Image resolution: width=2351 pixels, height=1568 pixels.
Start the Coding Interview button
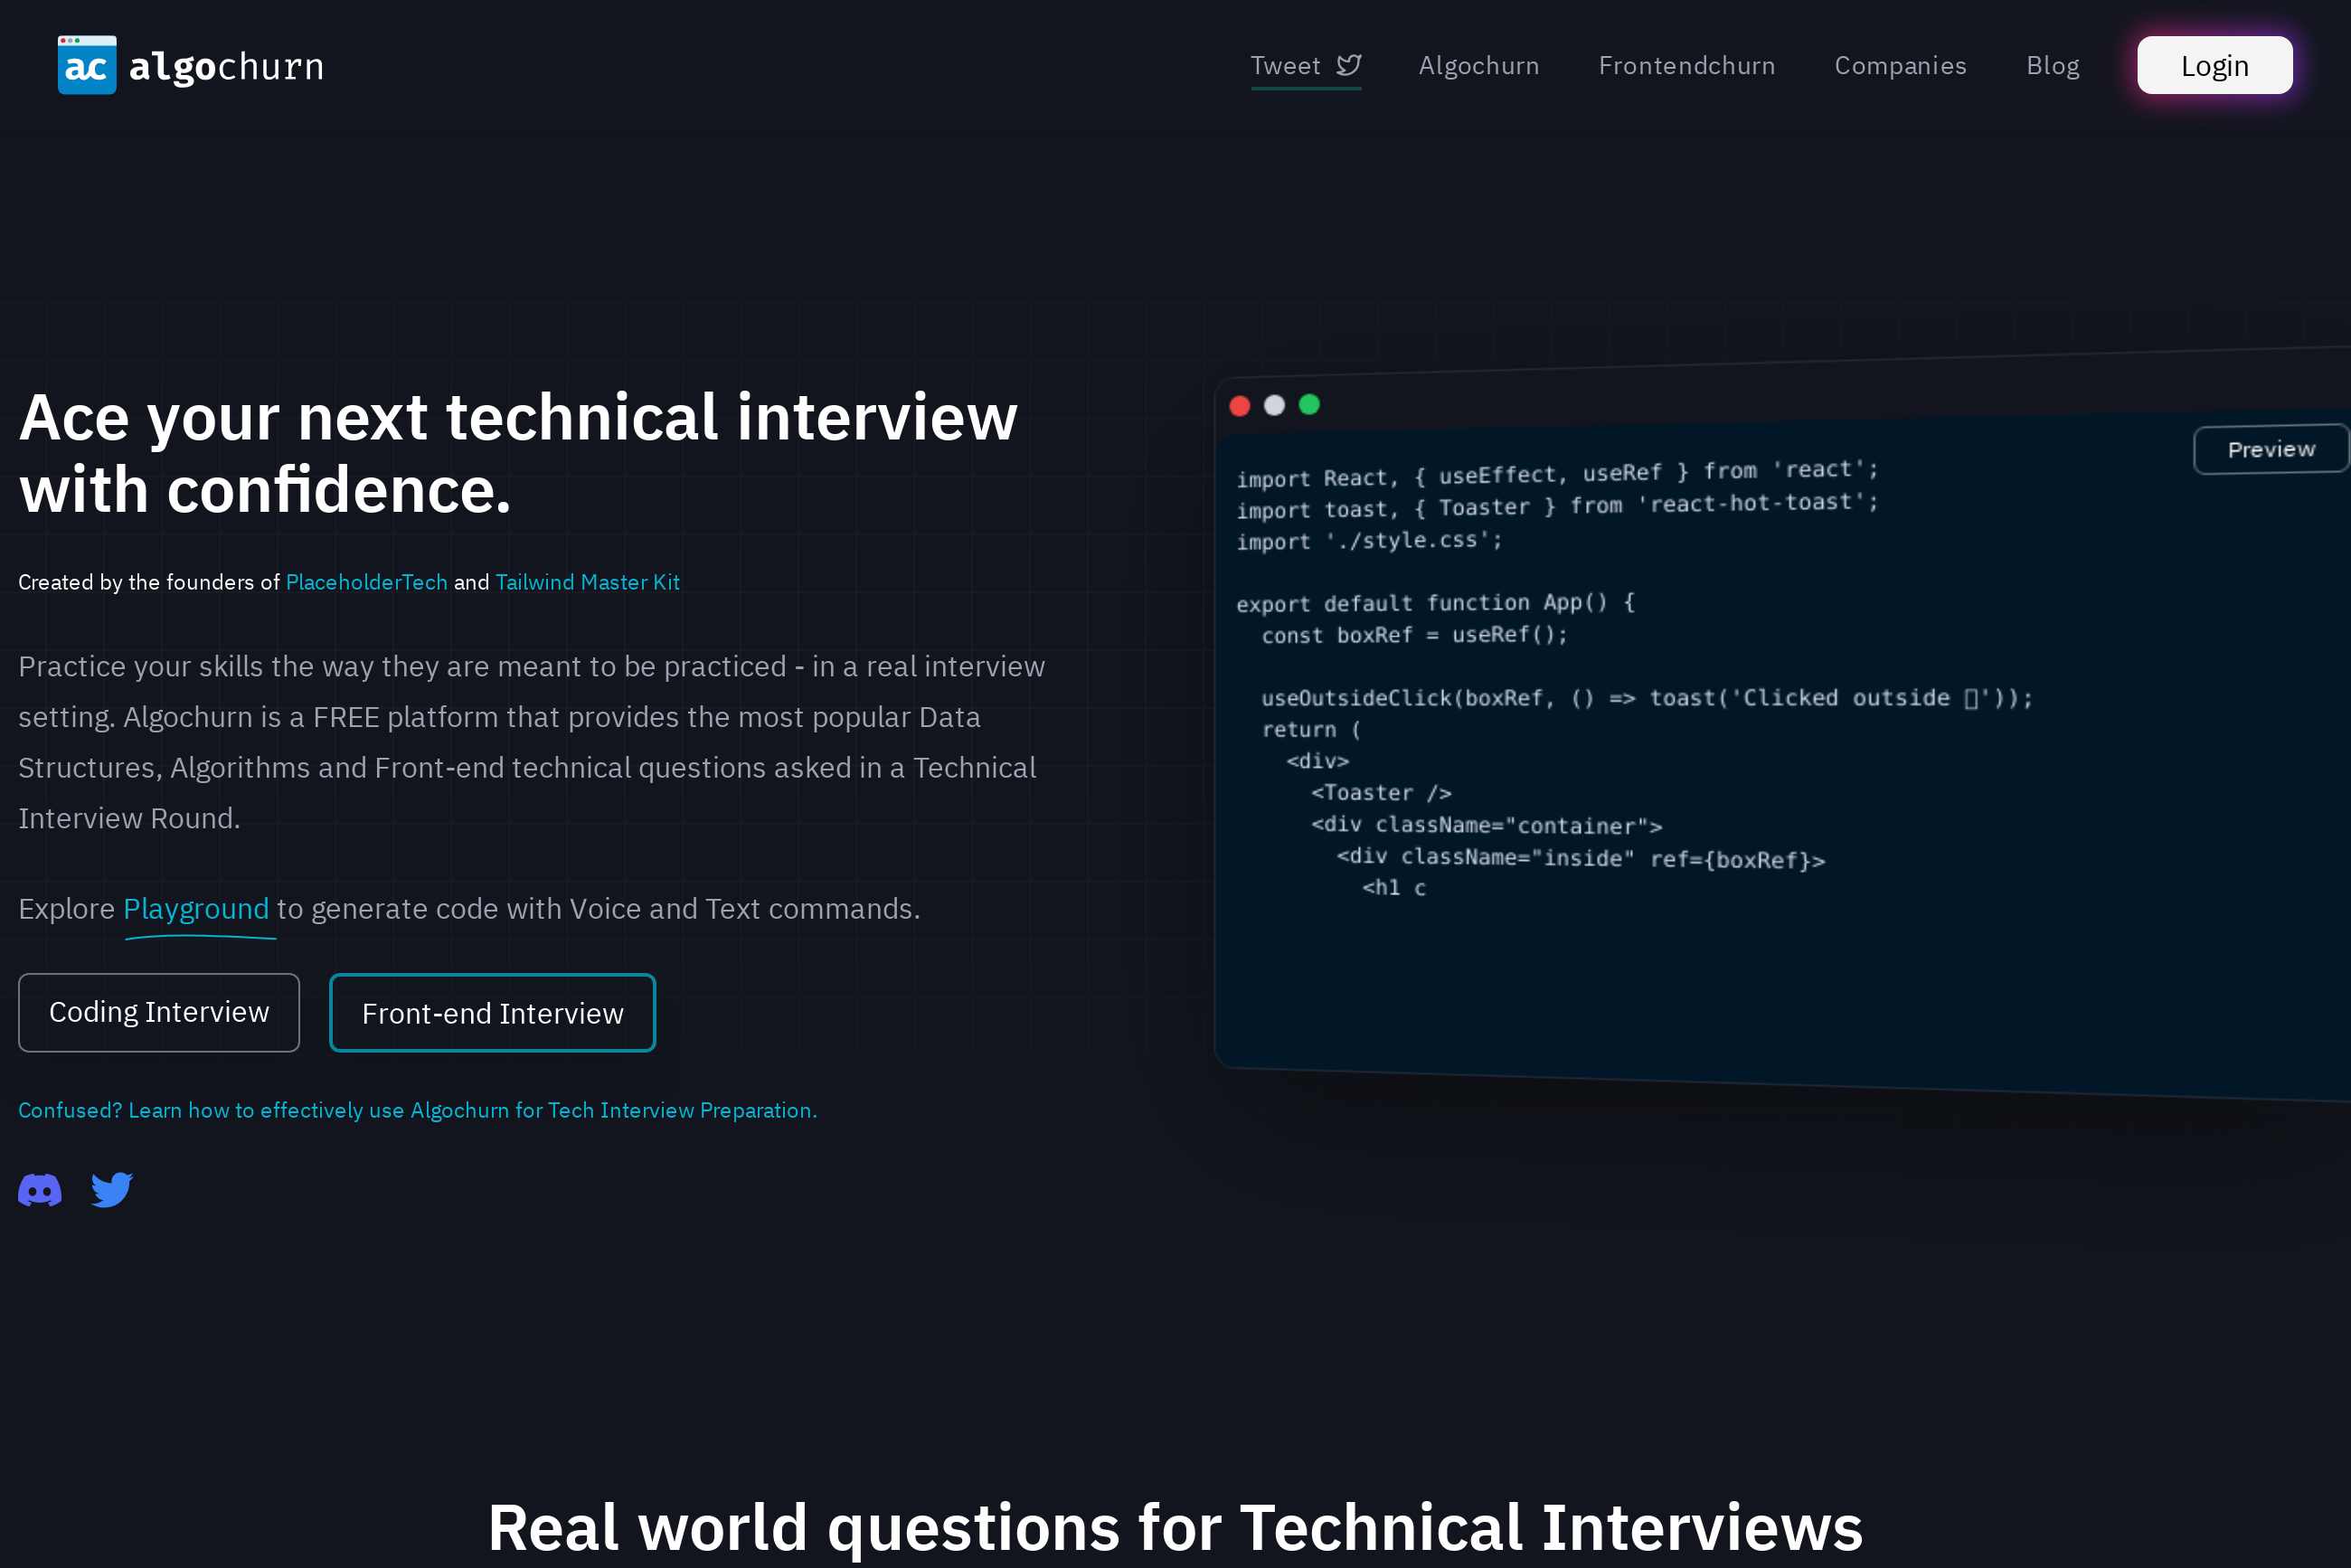point(159,1012)
